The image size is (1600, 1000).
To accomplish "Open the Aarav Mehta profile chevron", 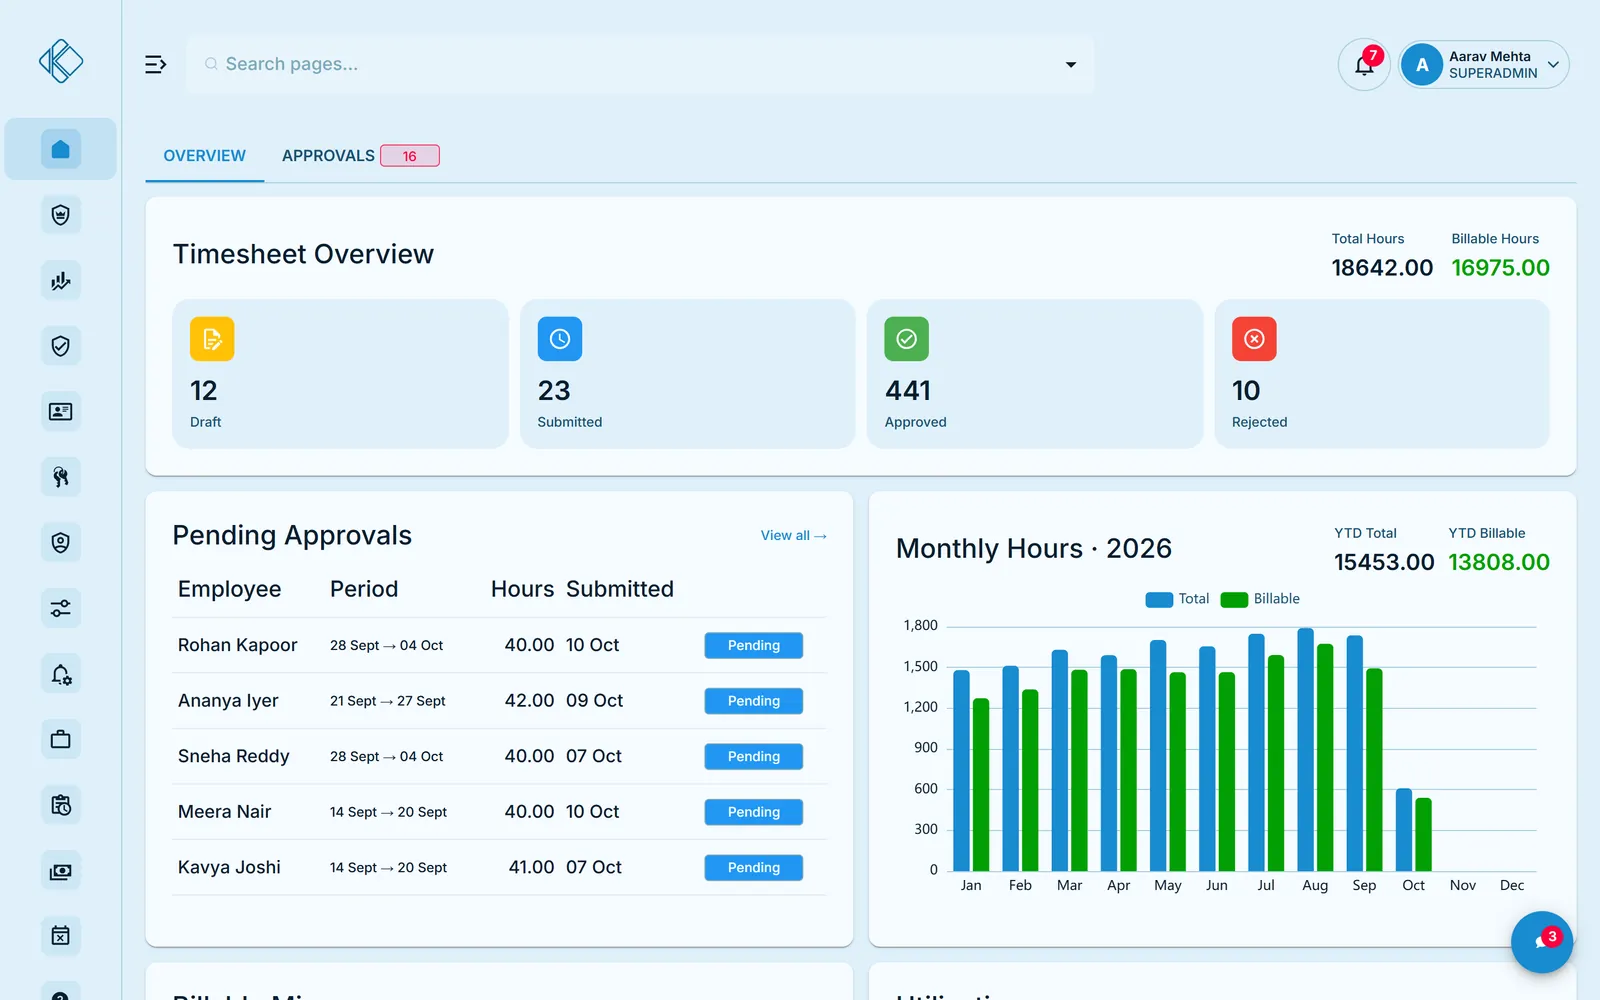I will click(x=1553, y=65).
